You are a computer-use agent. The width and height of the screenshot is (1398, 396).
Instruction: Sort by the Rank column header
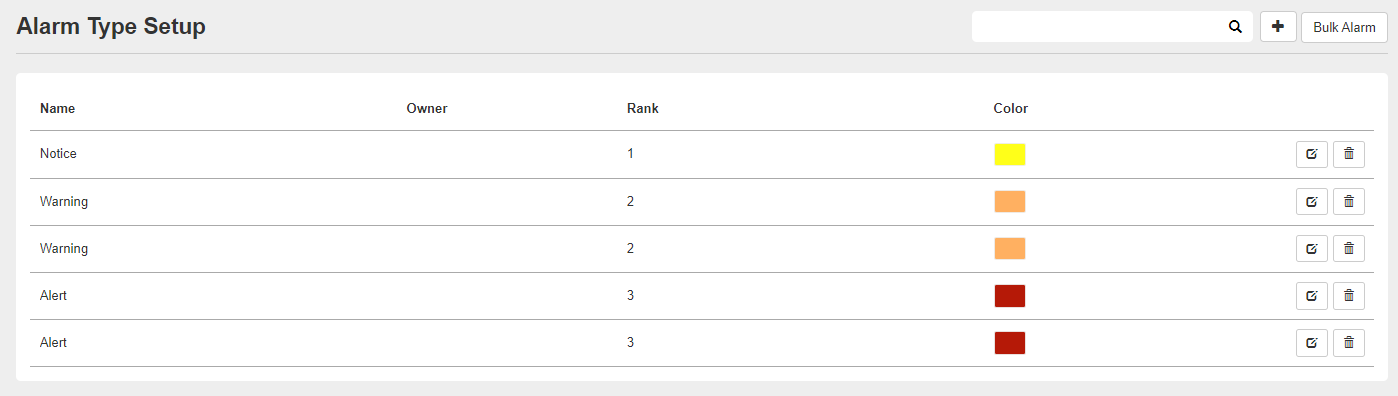pyautogui.click(x=642, y=108)
